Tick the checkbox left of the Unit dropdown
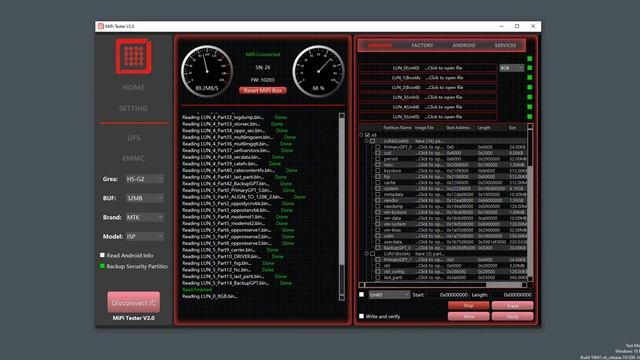The image size is (640, 360). click(361, 294)
